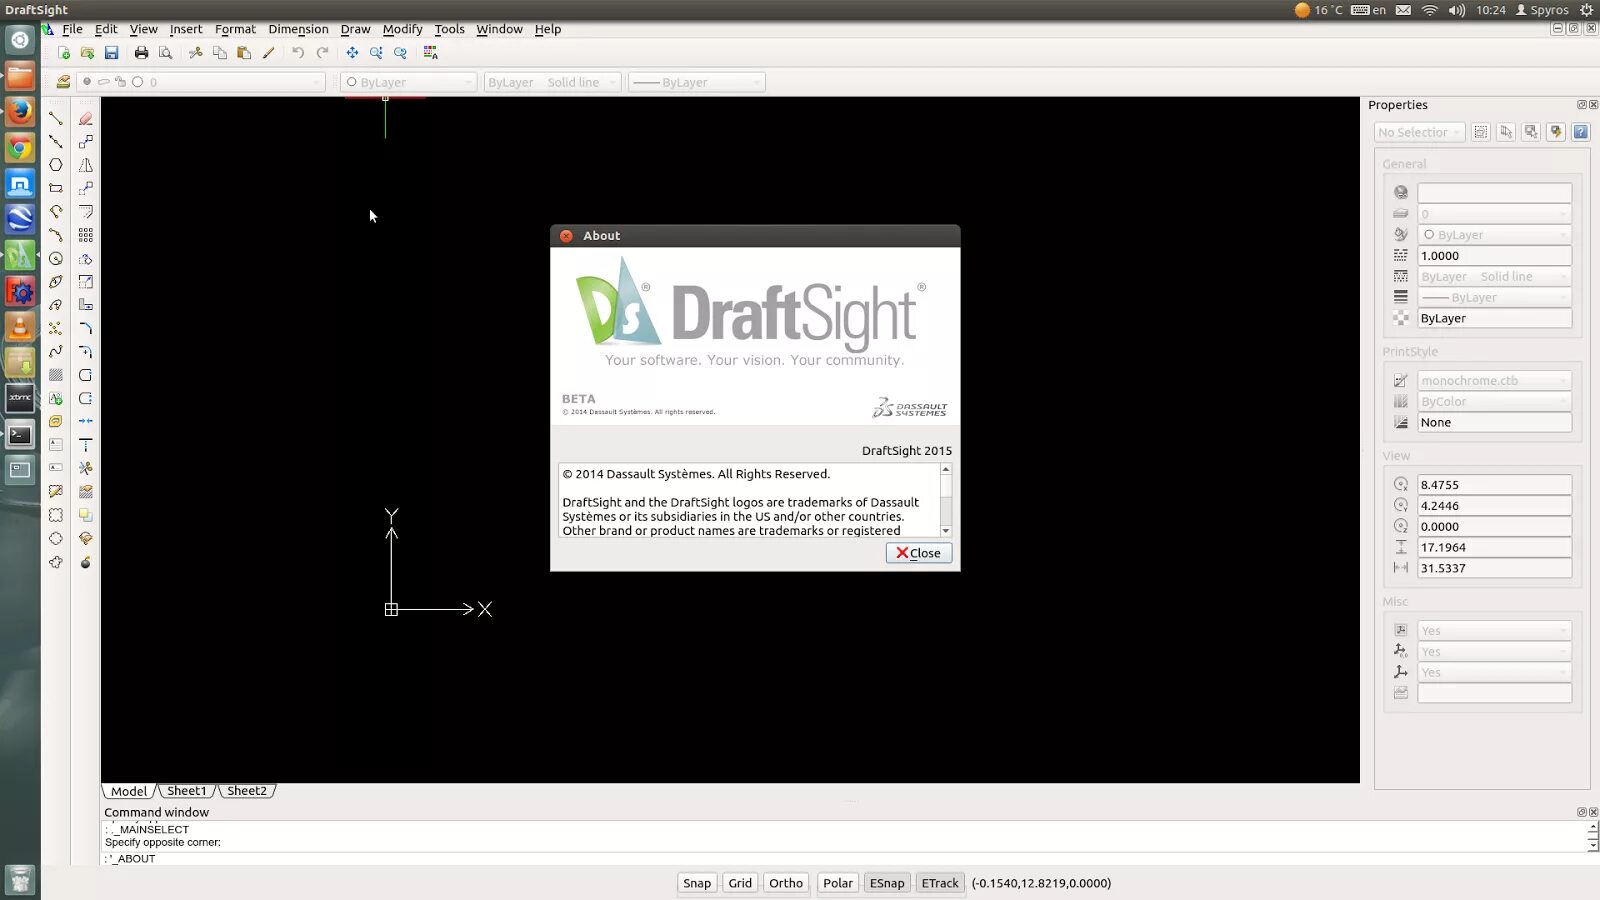This screenshot has height=900, width=1600.
Task: Create a new drawing with the New icon
Action: [x=64, y=53]
